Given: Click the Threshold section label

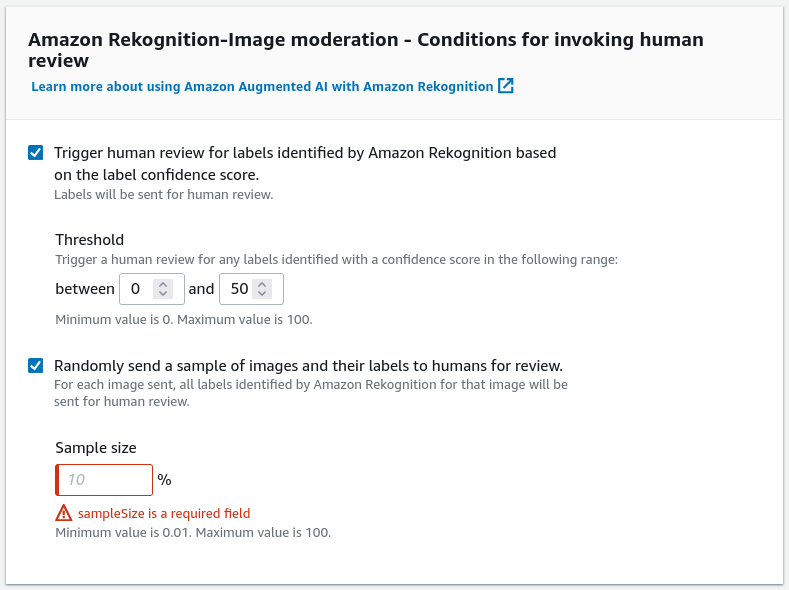Looking at the screenshot, I should click(x=90, y=239).
